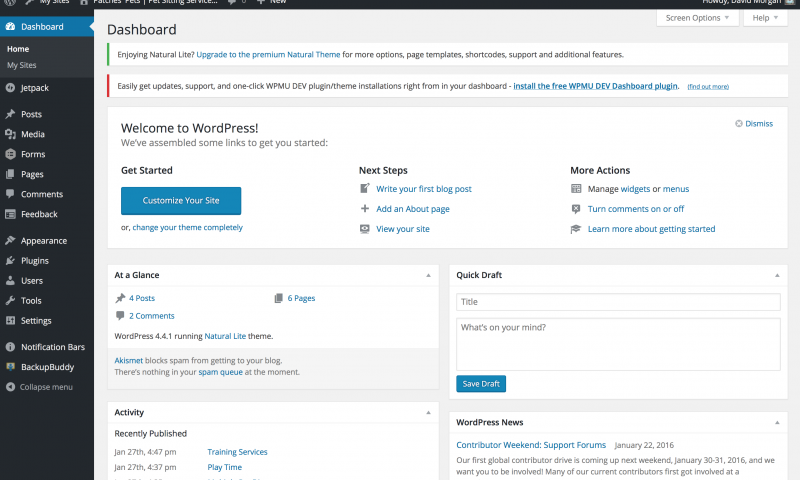
Task: Open the Akismet link
Action: [129, 361]
